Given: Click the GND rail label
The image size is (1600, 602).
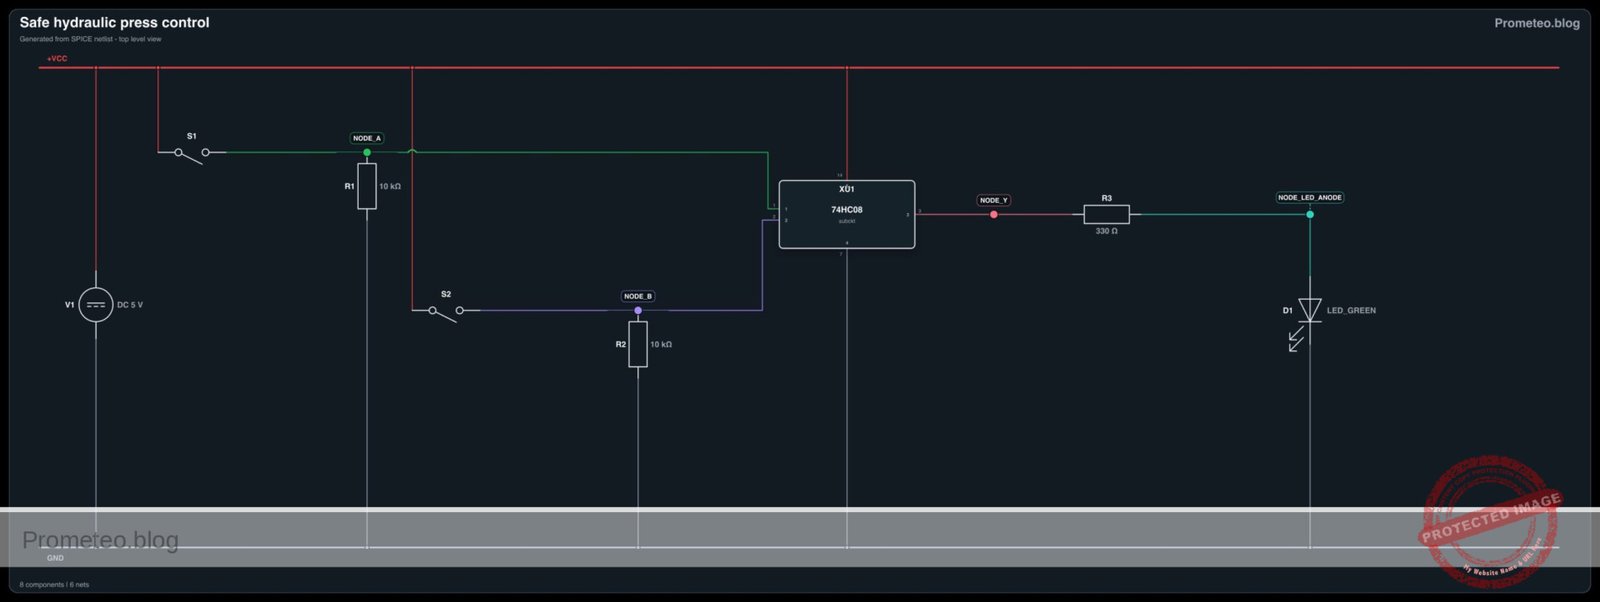Looking at the screenshot, I should point(55,558).
